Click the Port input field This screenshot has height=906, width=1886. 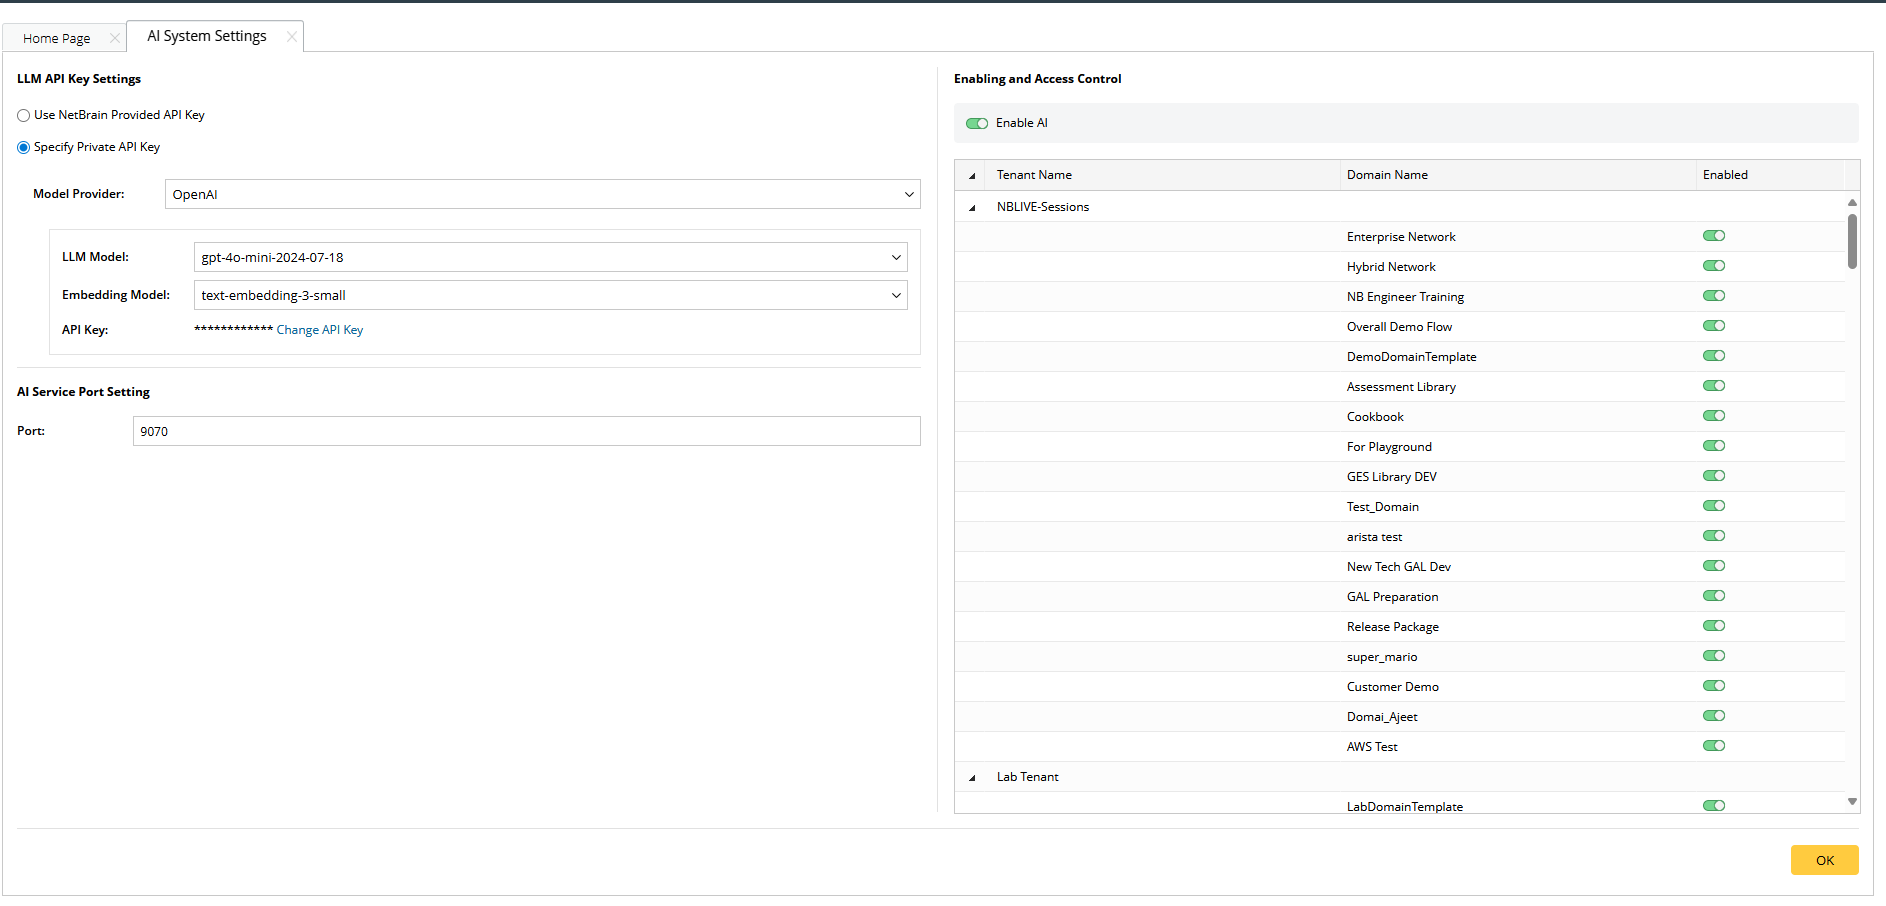(x=526, y=431)
